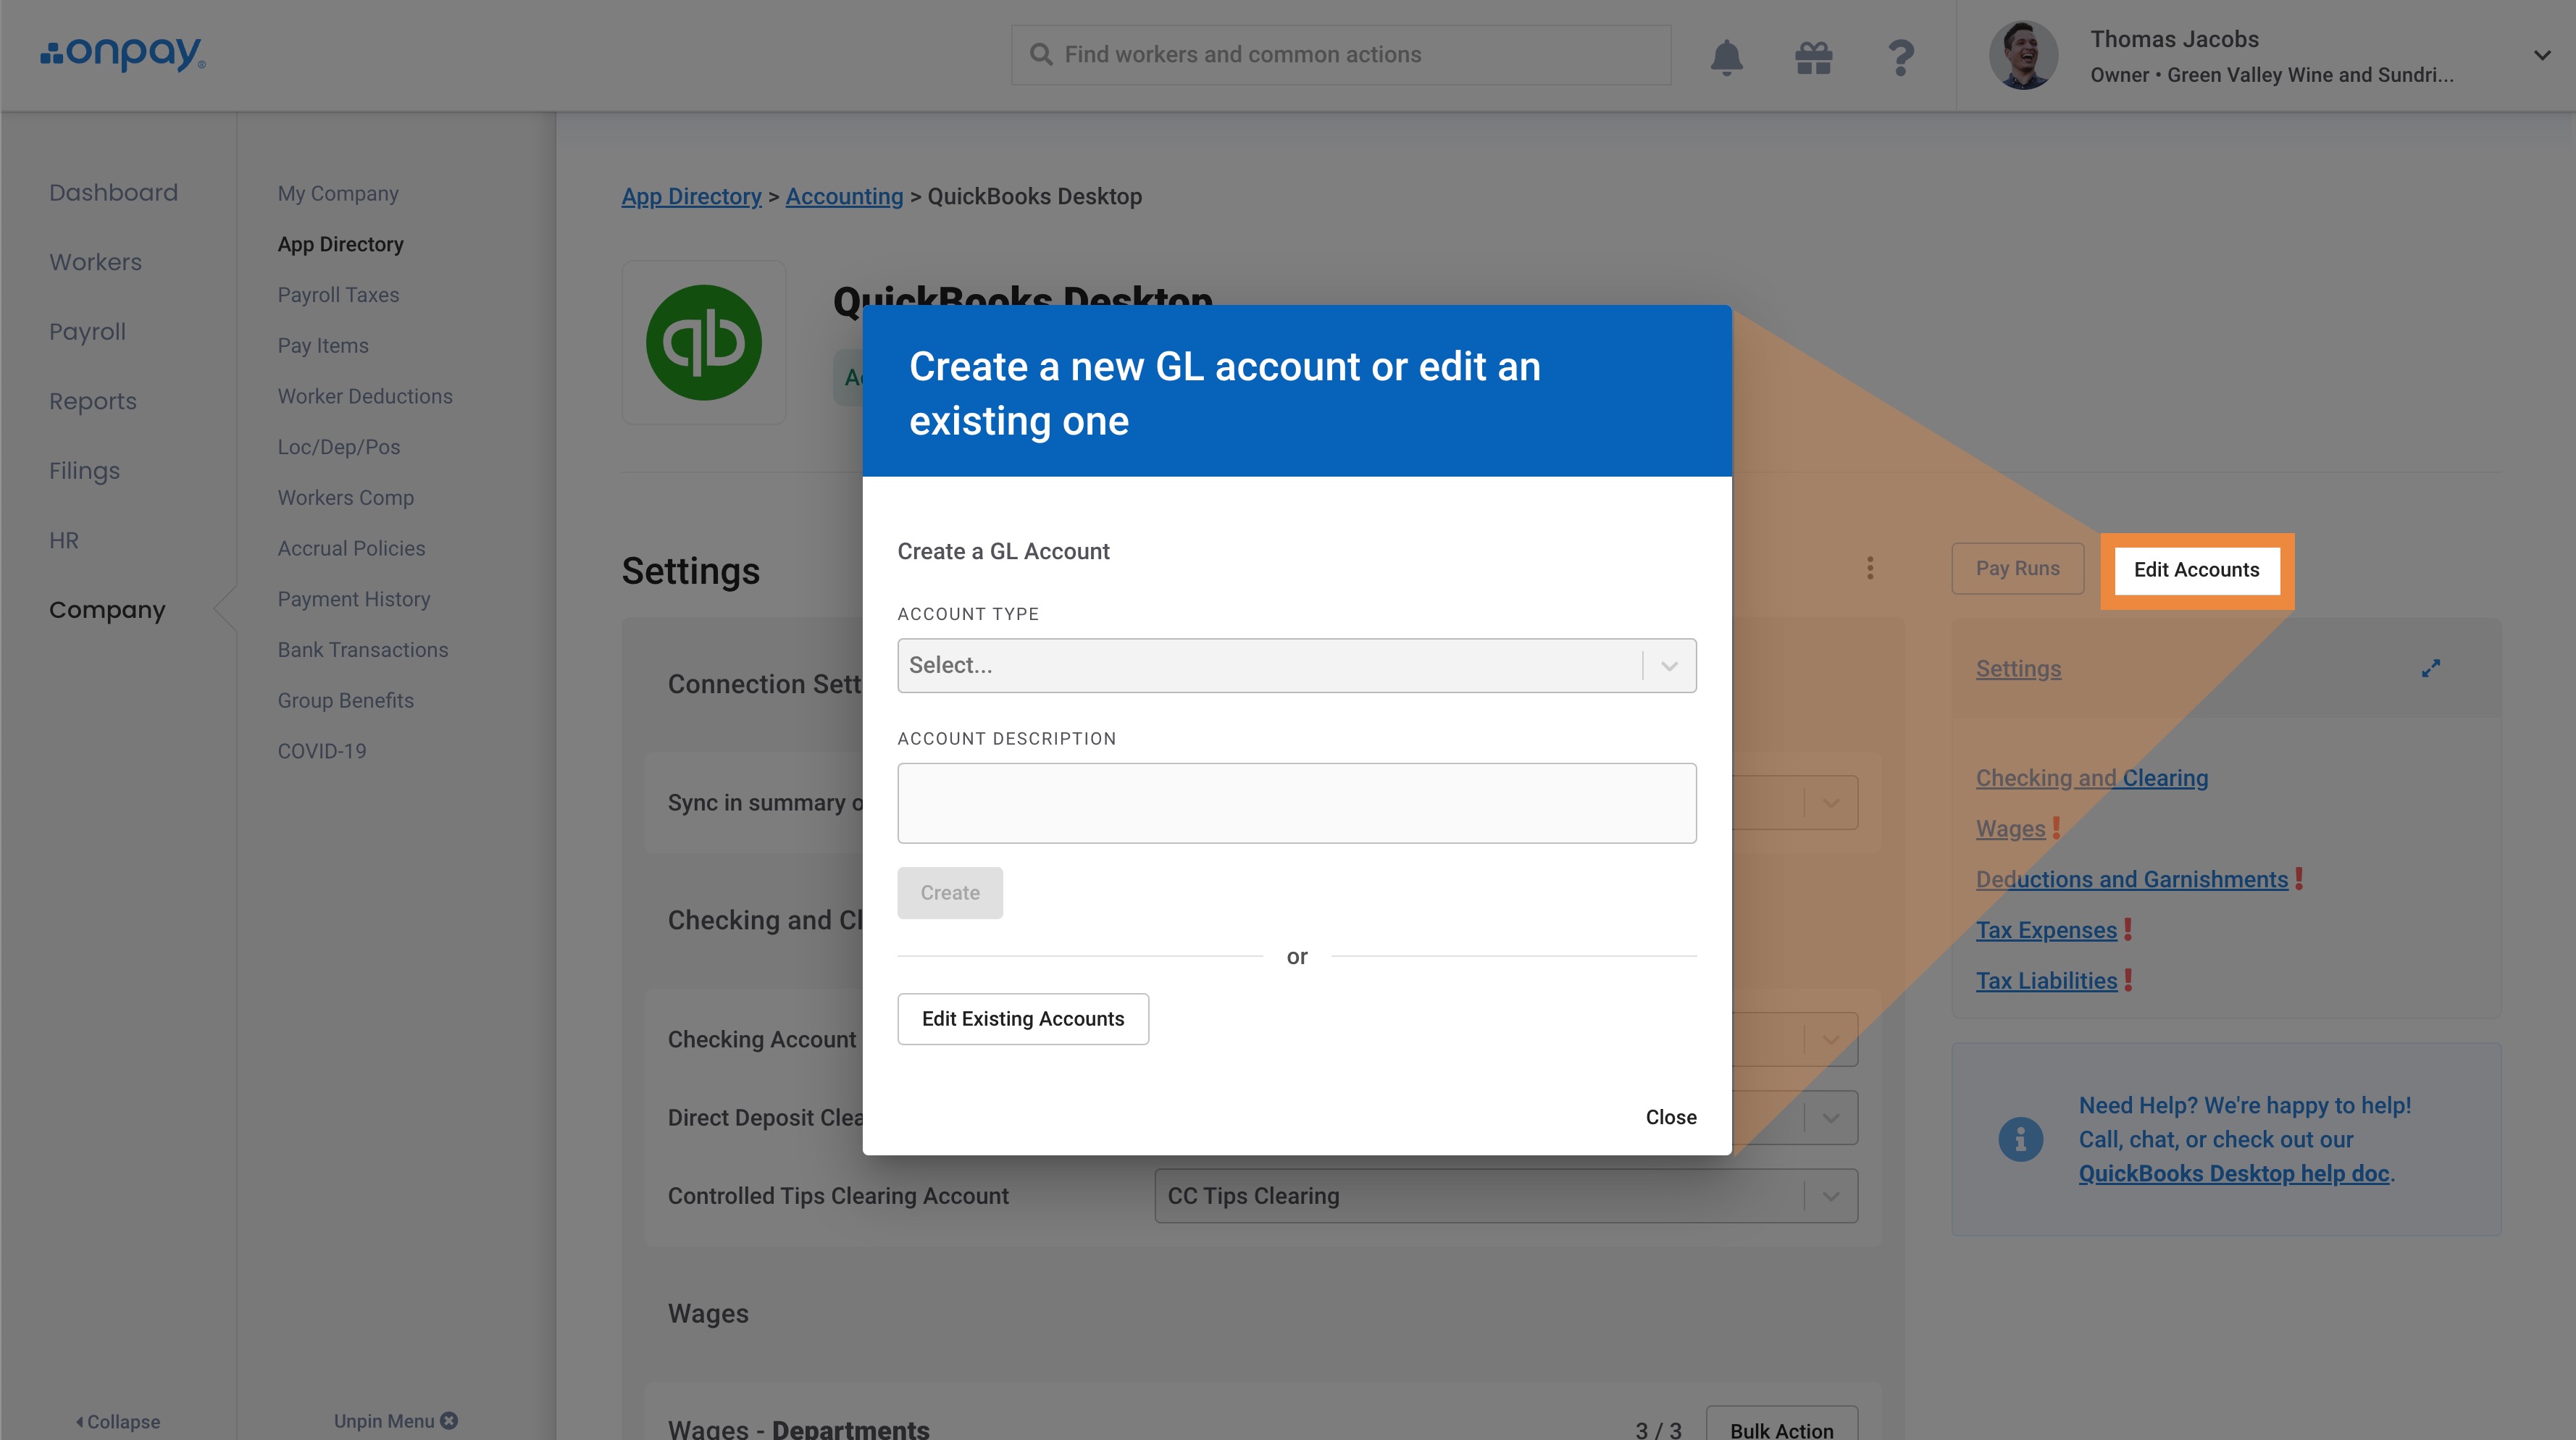Screen dimensions: 2576x1440
Task: Close the GL account dialog
Action: (x=1670, y=1117)
